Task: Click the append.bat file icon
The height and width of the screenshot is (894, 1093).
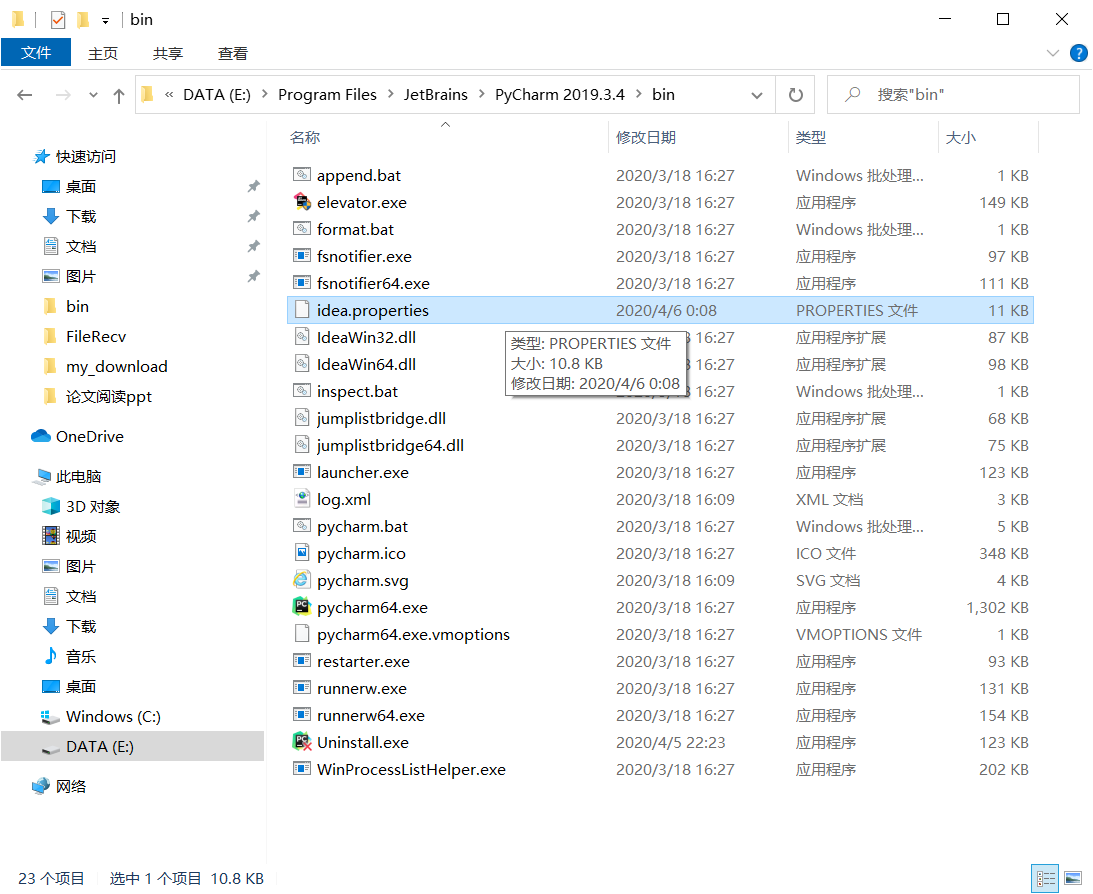Action: click(x=302, y=175)
